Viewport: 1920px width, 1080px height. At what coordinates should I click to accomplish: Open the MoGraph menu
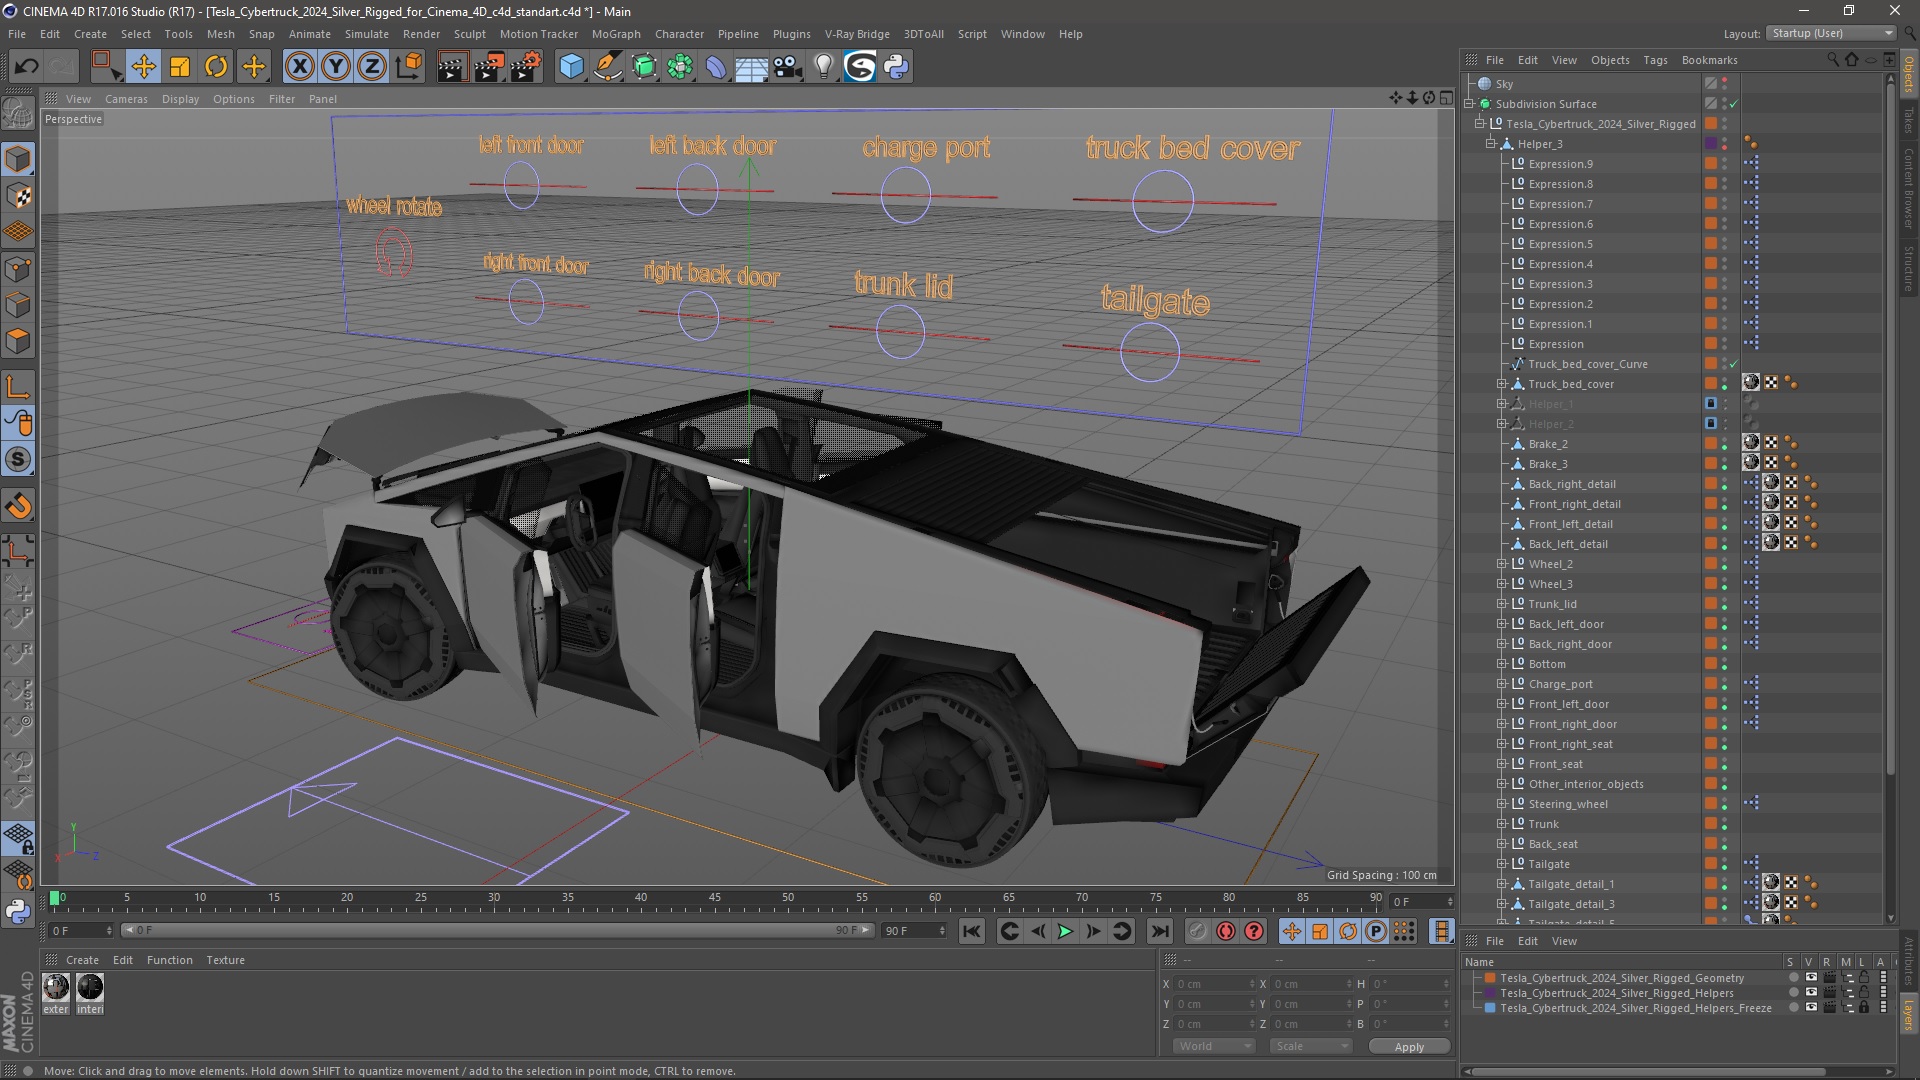[x=615, y=34]
